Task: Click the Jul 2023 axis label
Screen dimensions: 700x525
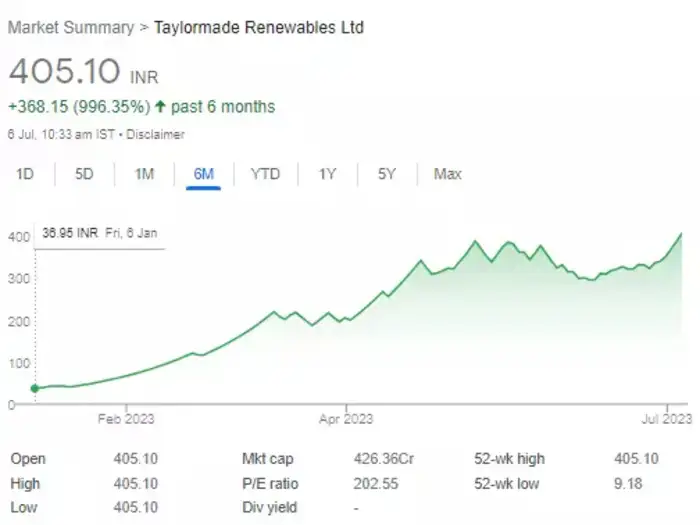Action: click(x=664, y=419)
